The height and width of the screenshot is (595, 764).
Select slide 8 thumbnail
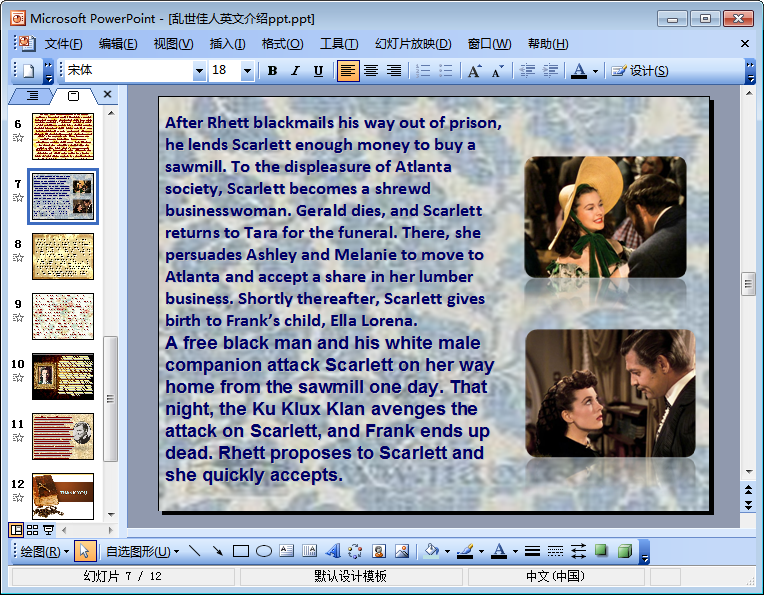point(63,256)
